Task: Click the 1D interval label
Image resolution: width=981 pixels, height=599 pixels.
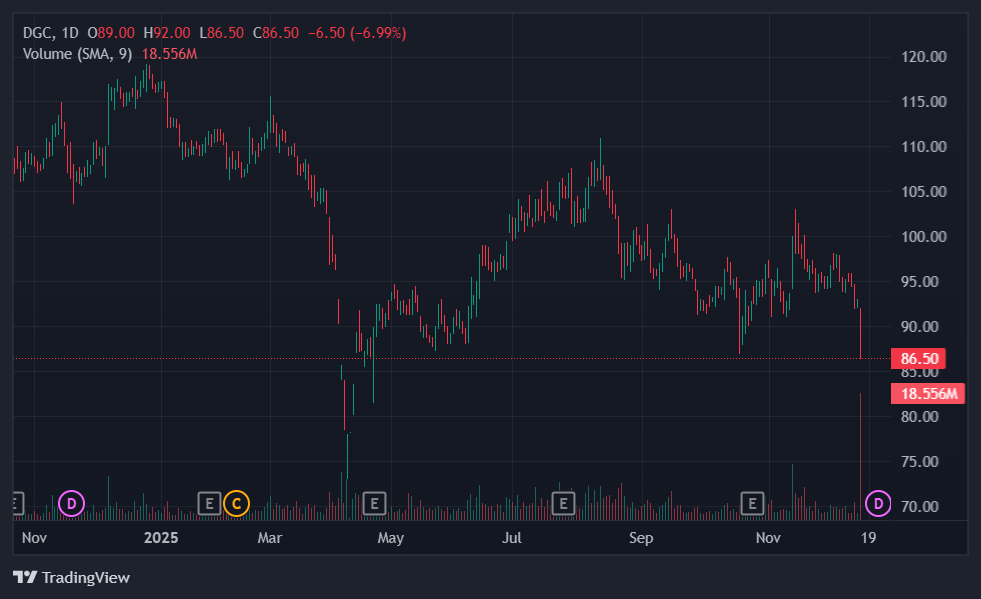Action: pos(69,33)
